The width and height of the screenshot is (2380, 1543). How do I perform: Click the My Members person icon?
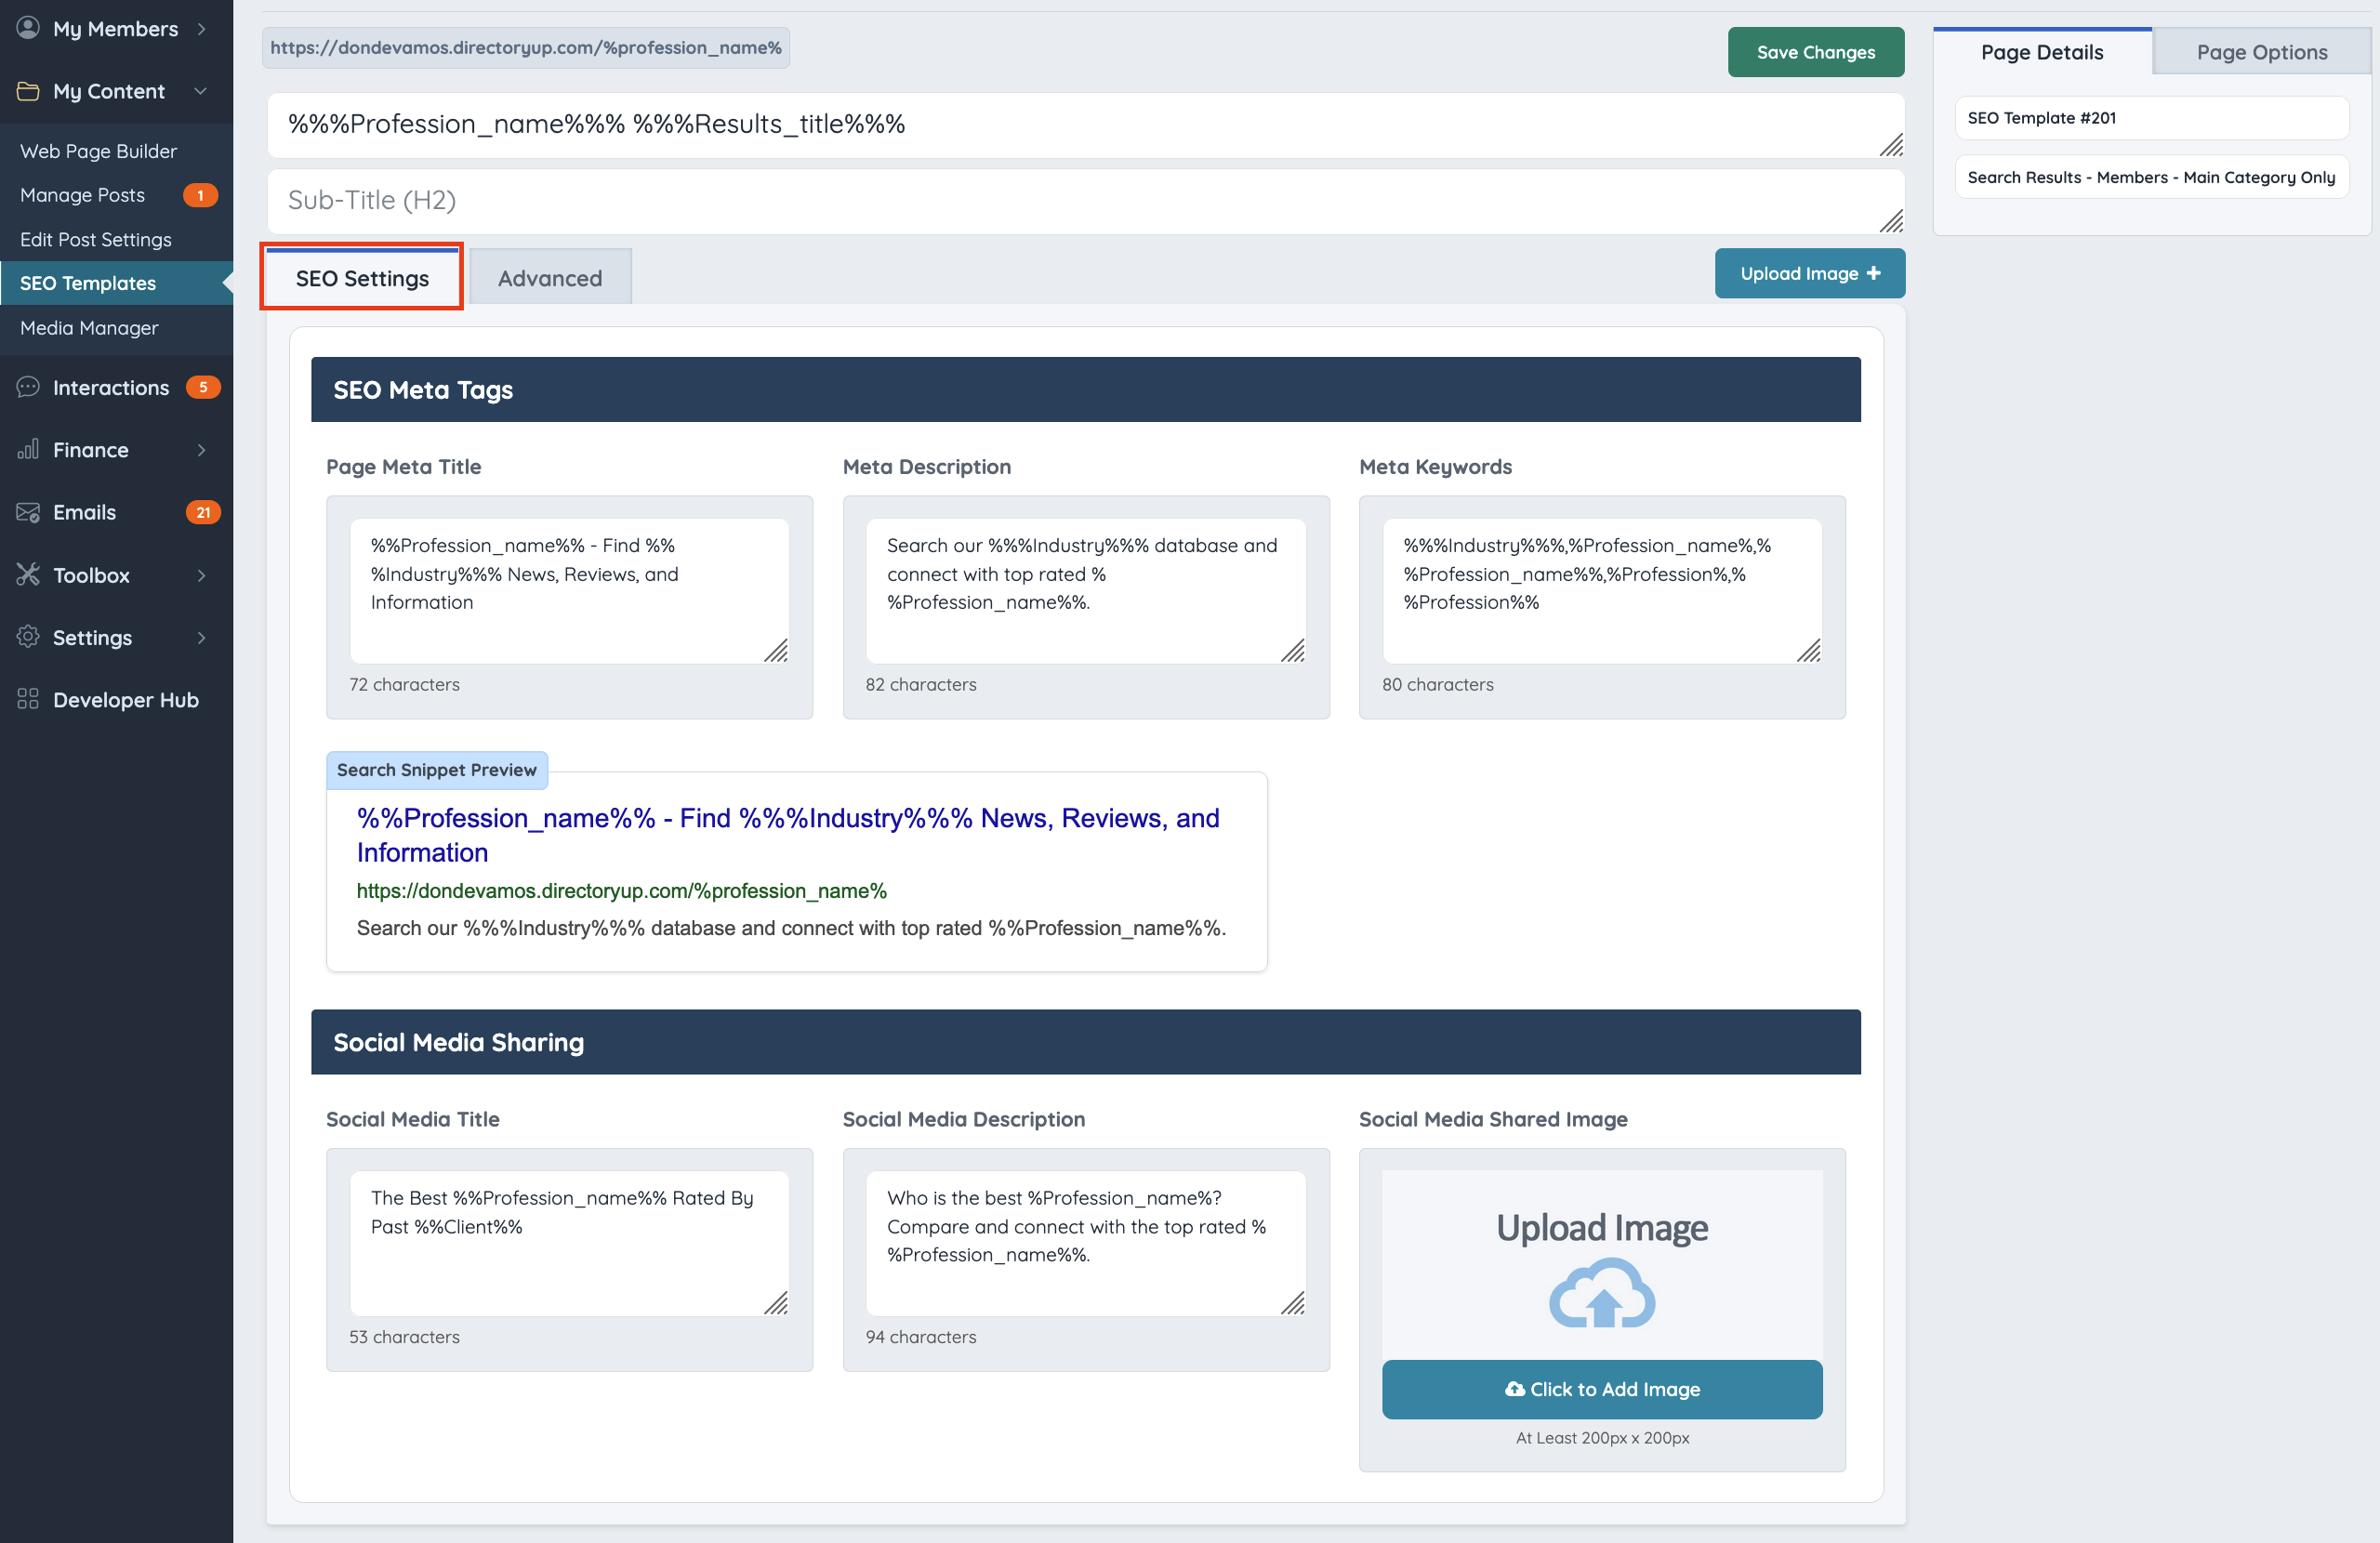click(28, 28)
